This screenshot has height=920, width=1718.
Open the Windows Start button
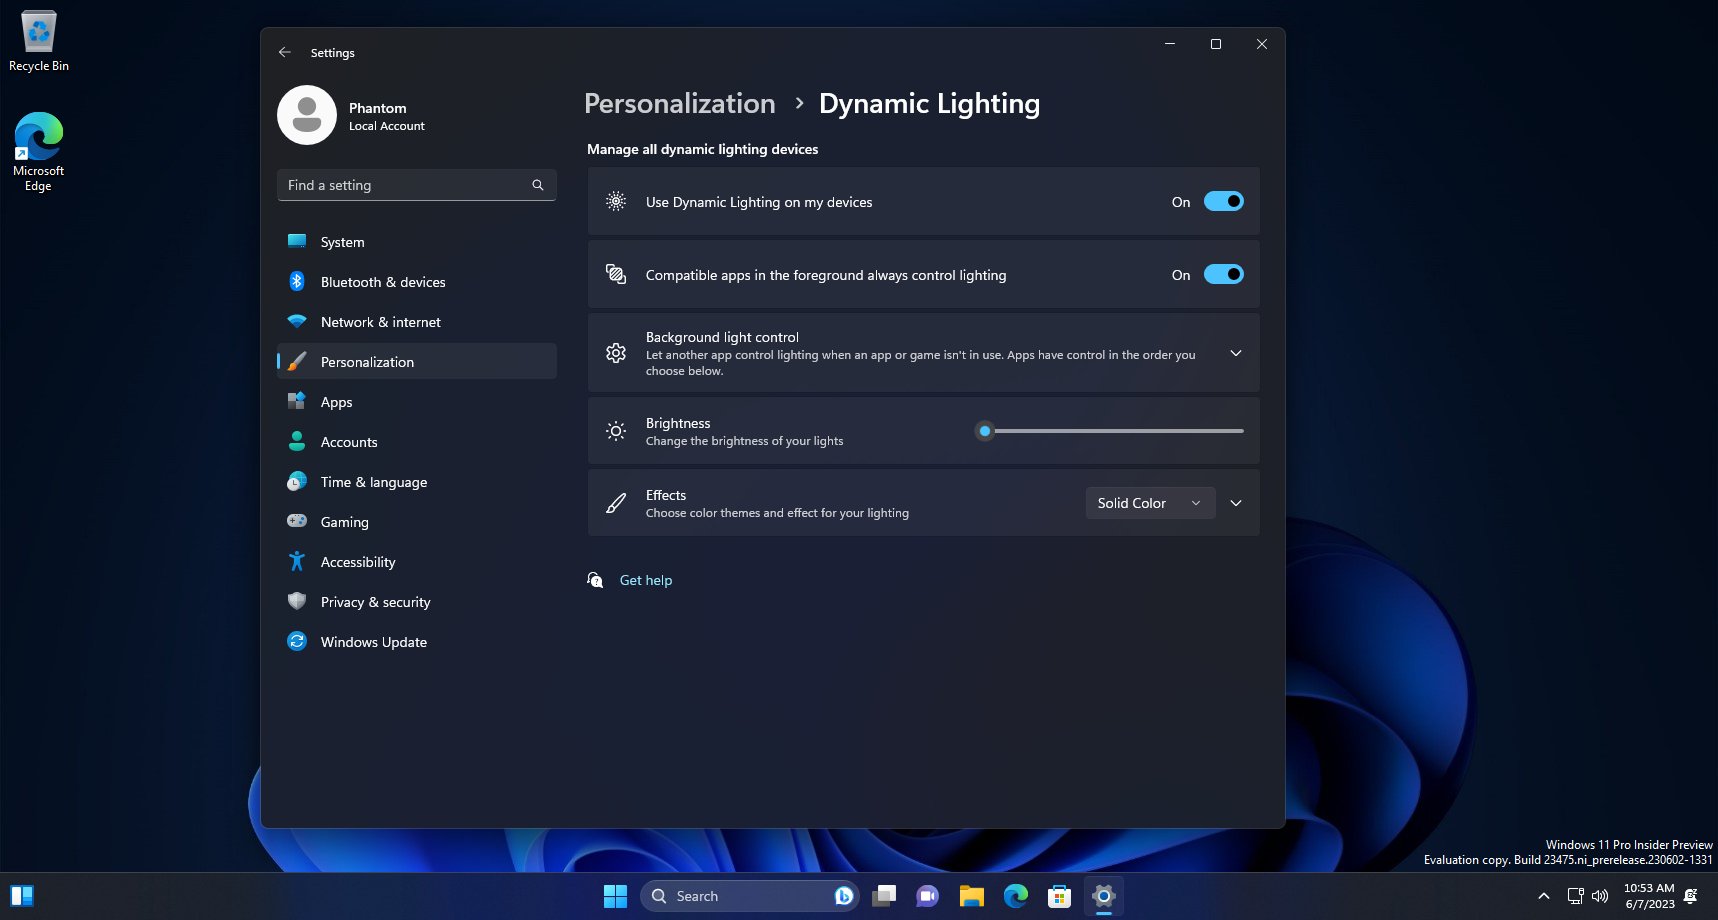[x=616, y=896]
